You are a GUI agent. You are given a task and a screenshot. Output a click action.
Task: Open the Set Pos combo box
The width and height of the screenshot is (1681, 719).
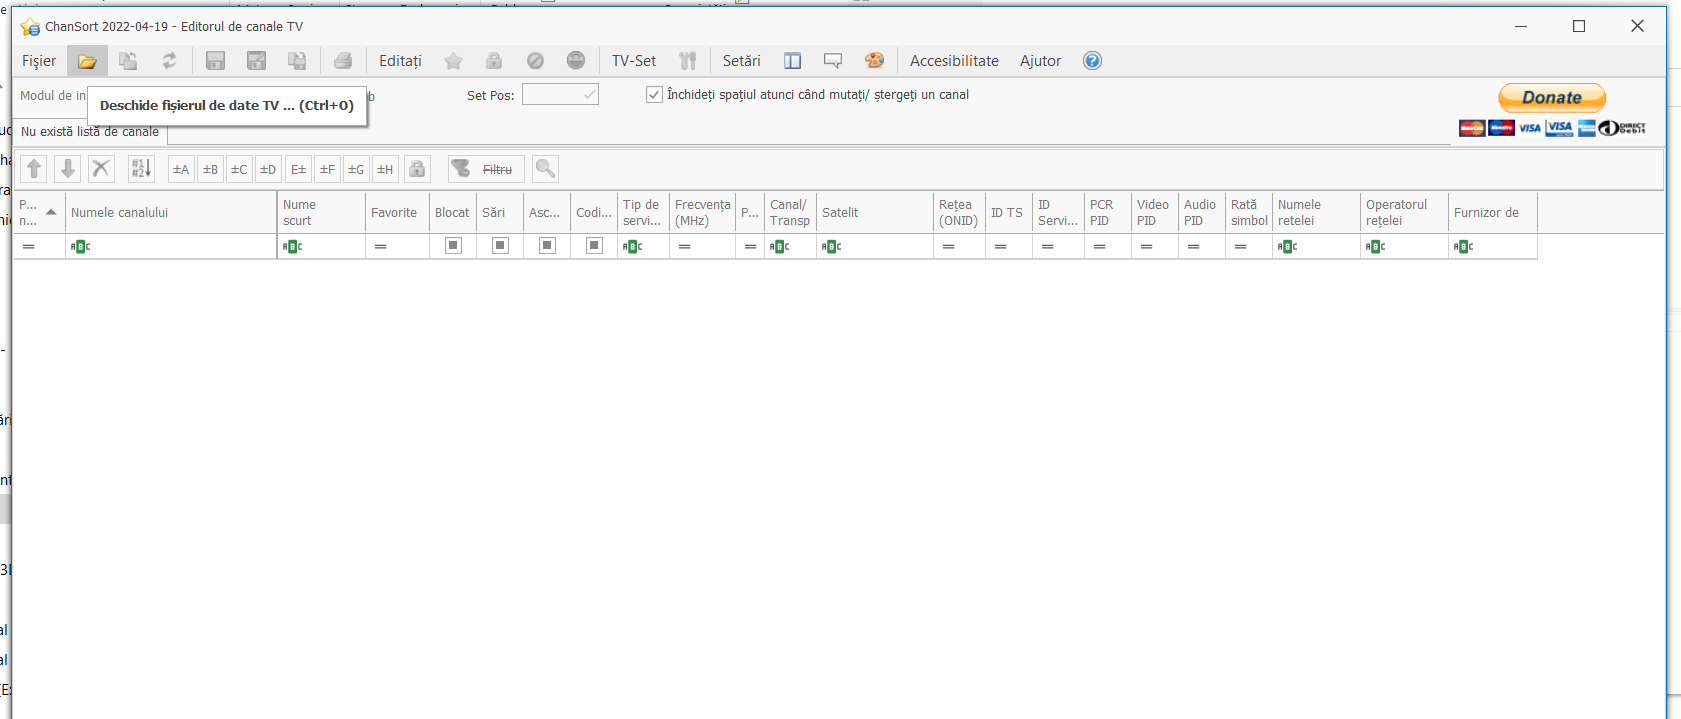pos(560,95)
